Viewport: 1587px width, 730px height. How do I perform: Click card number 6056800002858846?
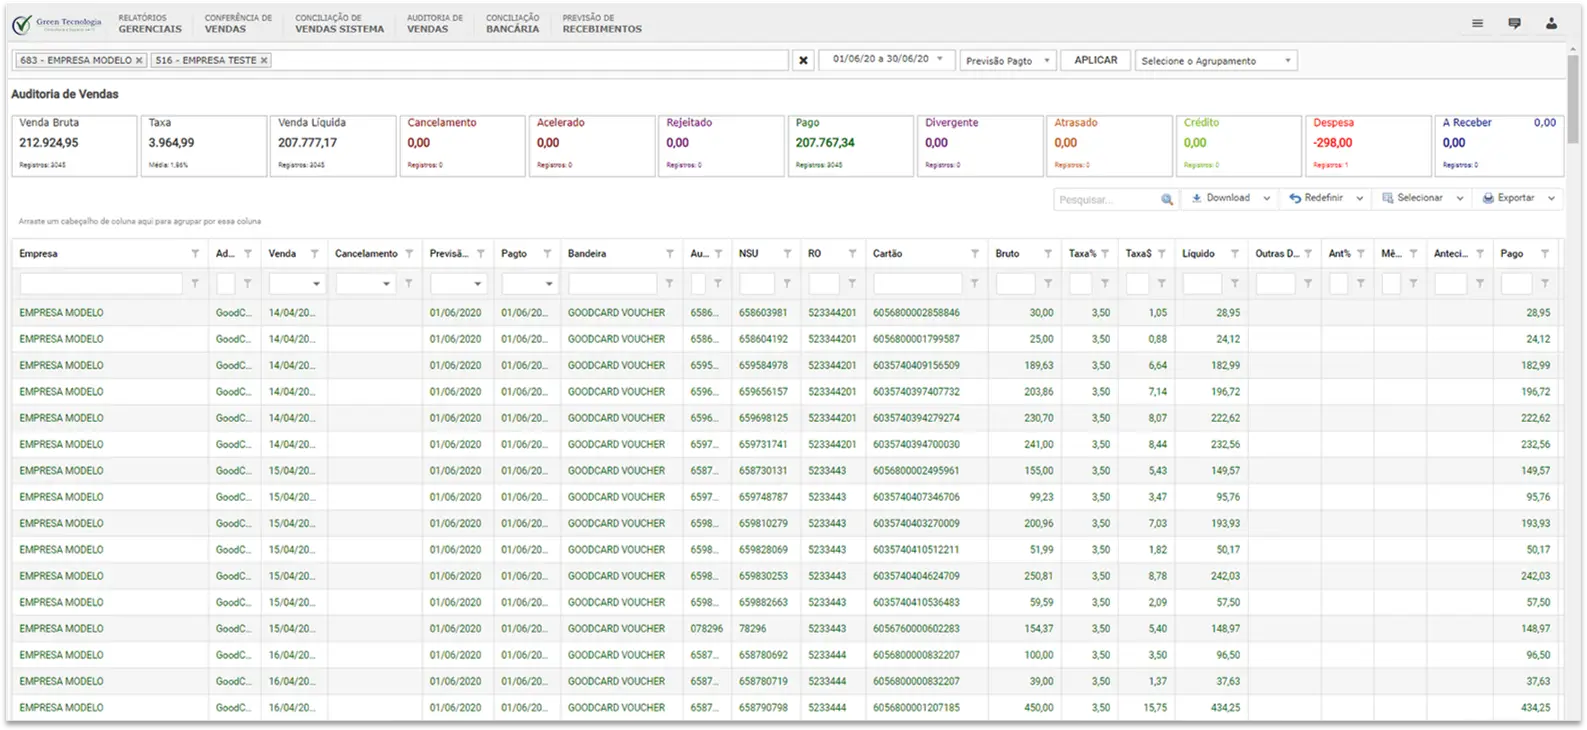(916, 313)
